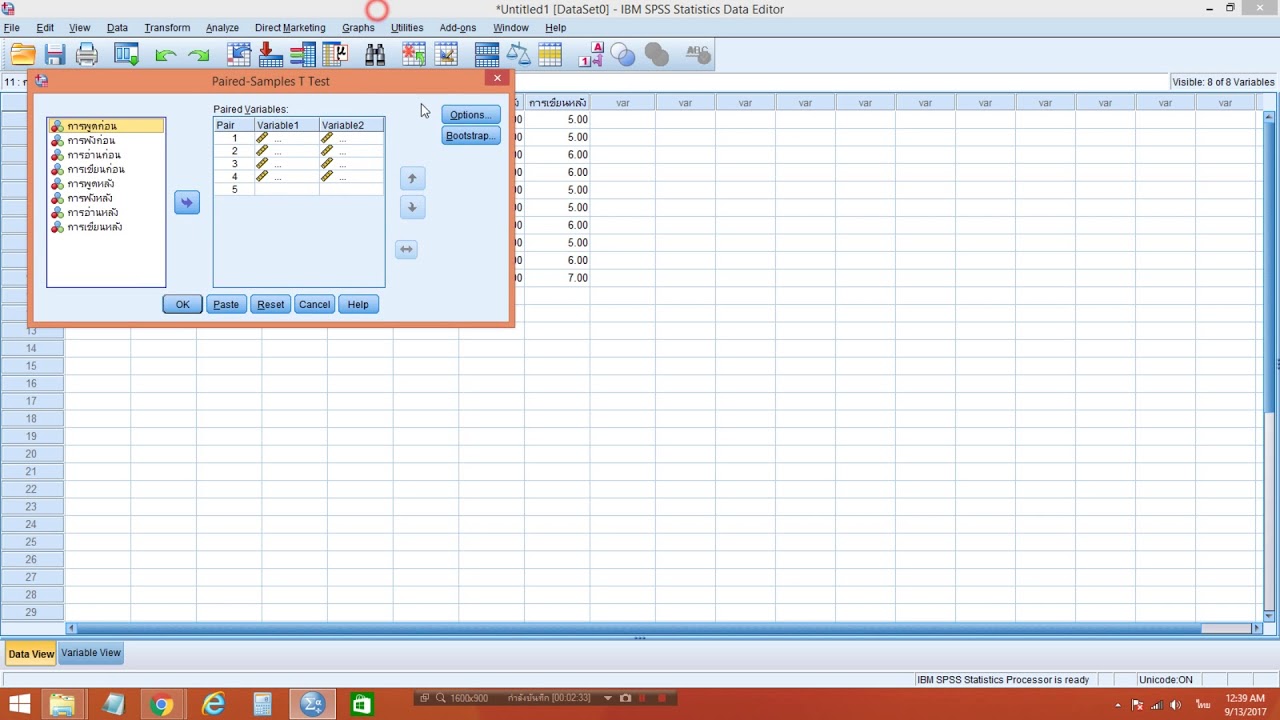Move the pair down with the down arrow
The height and width of the screenshot is (720, 1280).
click(x=412, y=207)
